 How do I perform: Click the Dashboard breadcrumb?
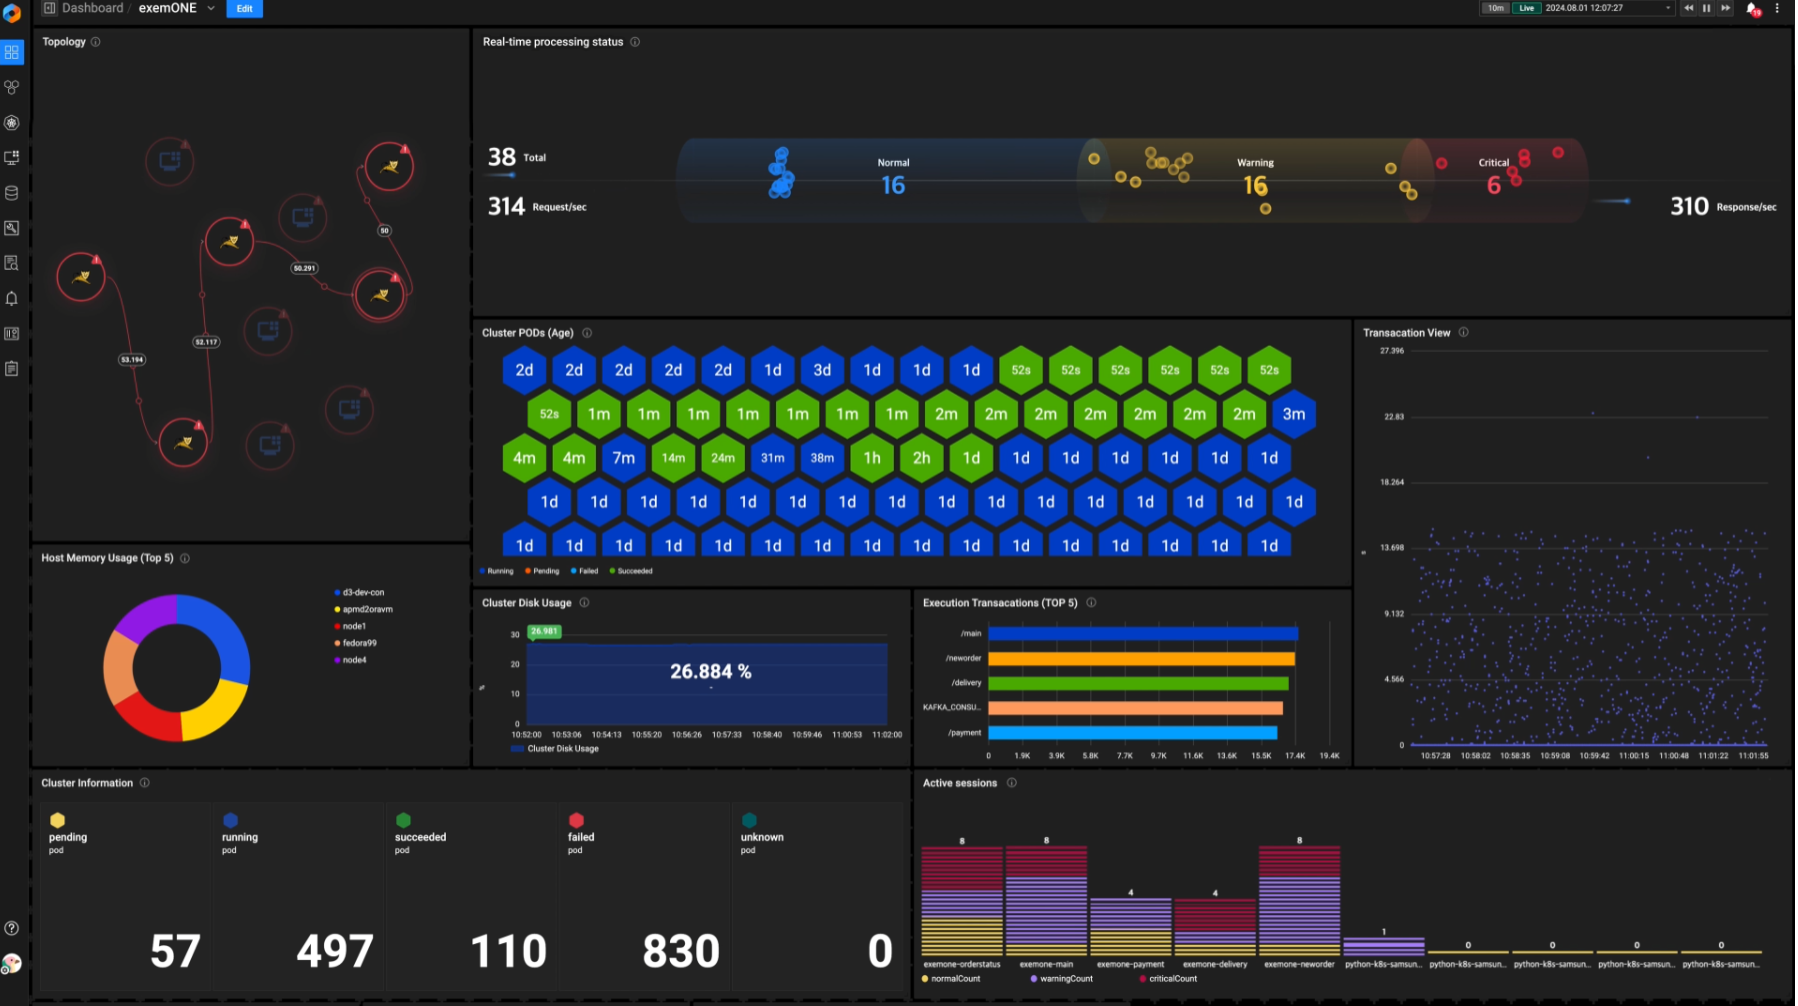coord(92,8)
